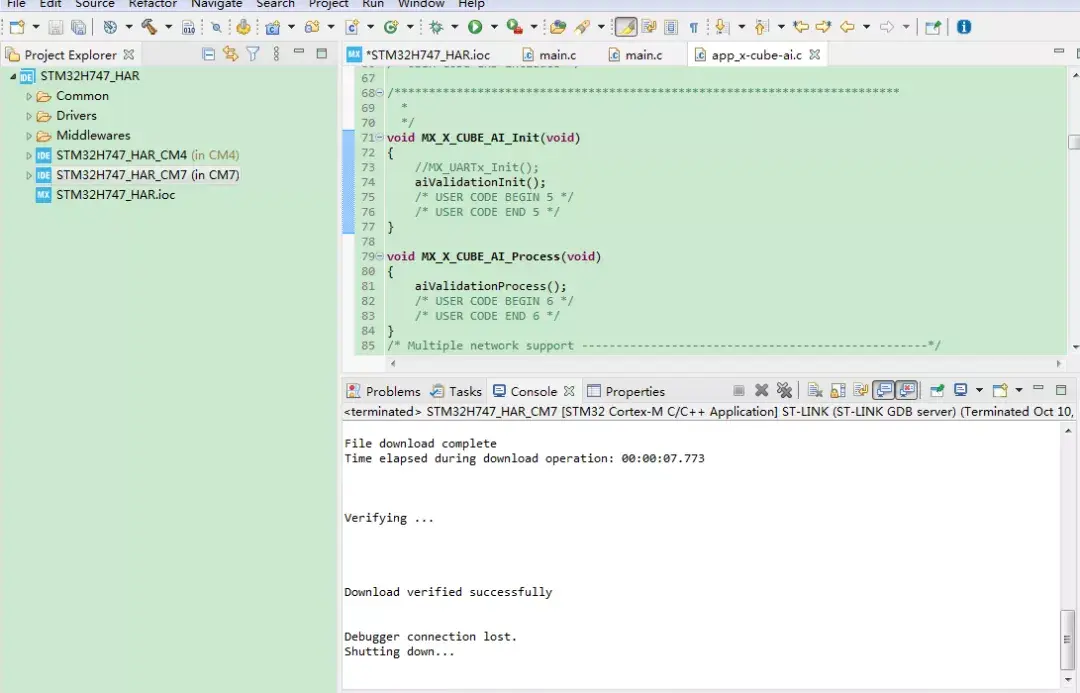The image size is (1080, 693).
Task: Toggle Link with Editor in Project Explorer
Action: click(x=231, y=54)
